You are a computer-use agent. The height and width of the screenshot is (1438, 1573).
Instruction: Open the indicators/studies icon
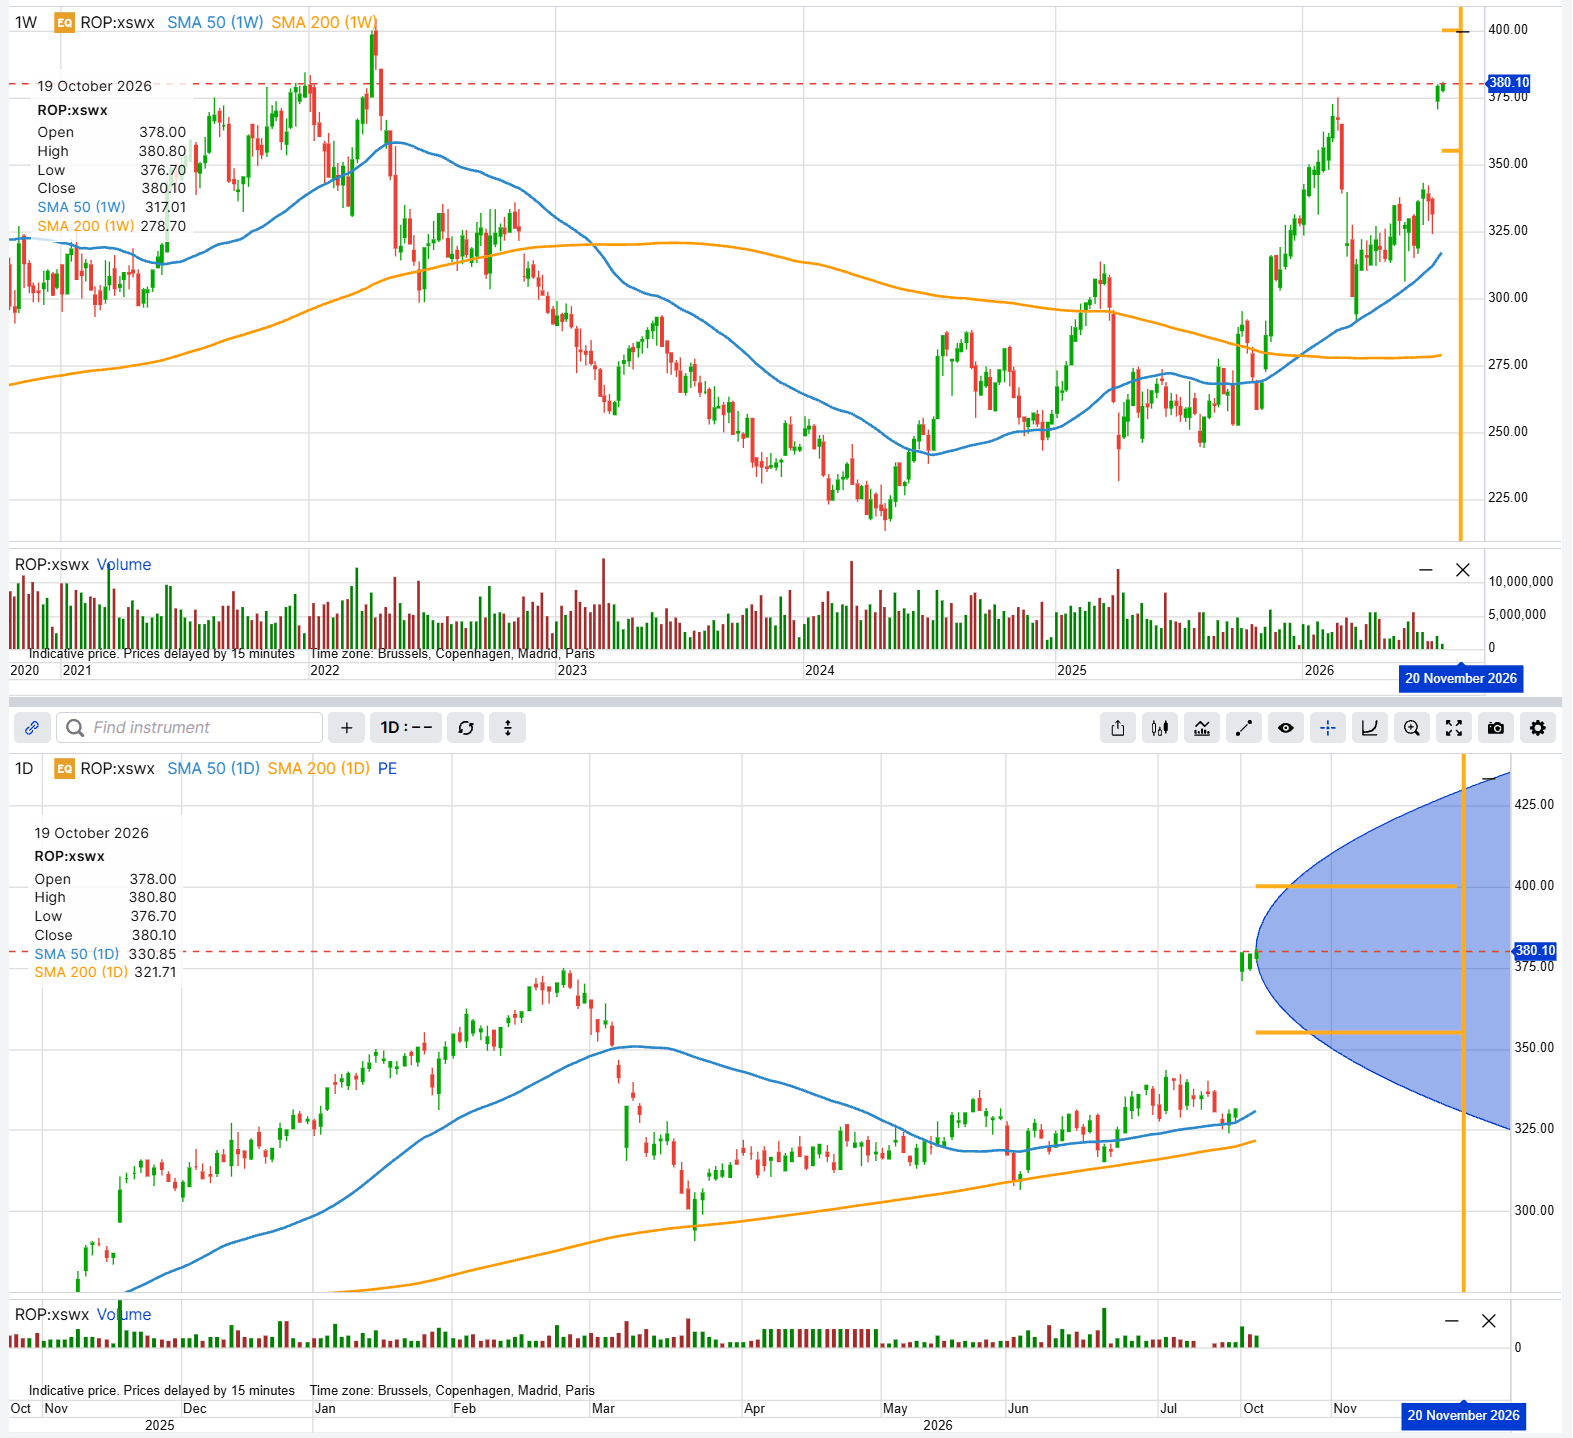(x=1202, y=728)
